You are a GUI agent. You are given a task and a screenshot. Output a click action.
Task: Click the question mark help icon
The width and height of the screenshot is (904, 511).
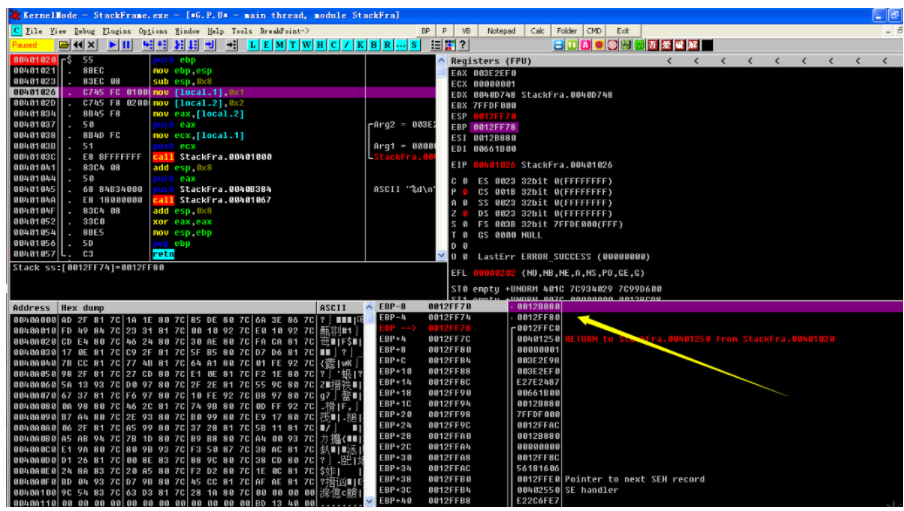pos(462,45)
